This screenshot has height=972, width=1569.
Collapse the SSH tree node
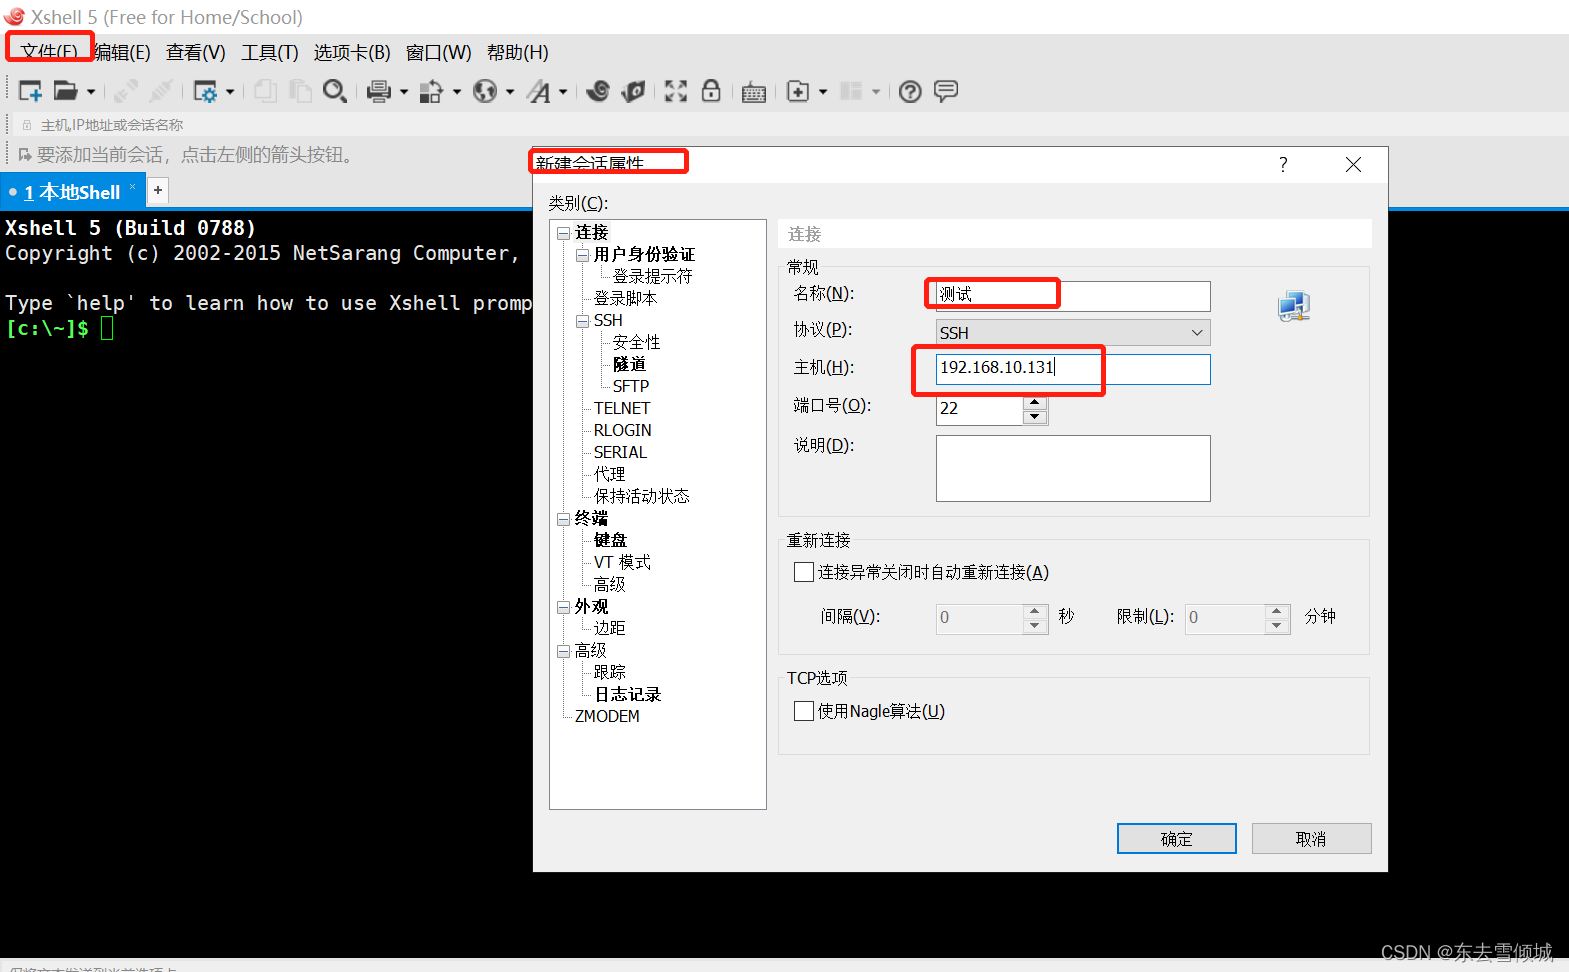pos(582,321)
